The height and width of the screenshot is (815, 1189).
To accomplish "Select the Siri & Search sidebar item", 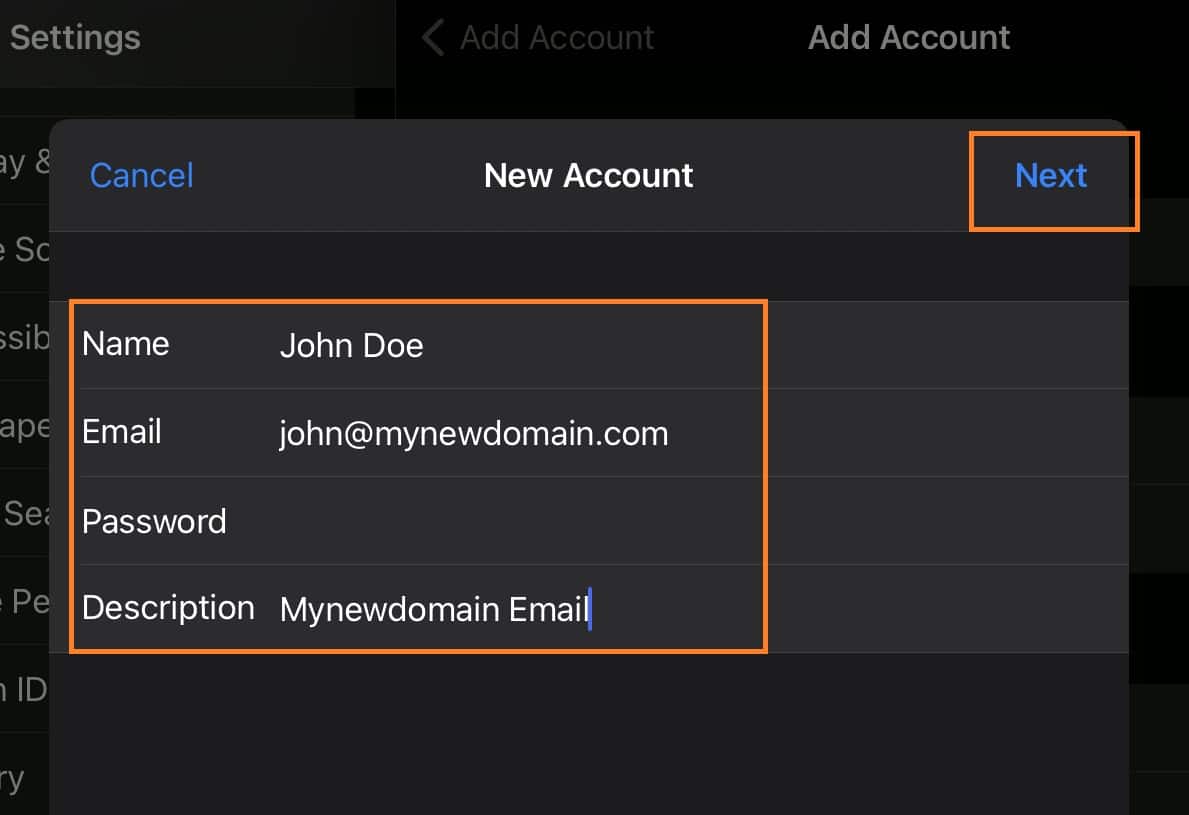I will point(24,514).
